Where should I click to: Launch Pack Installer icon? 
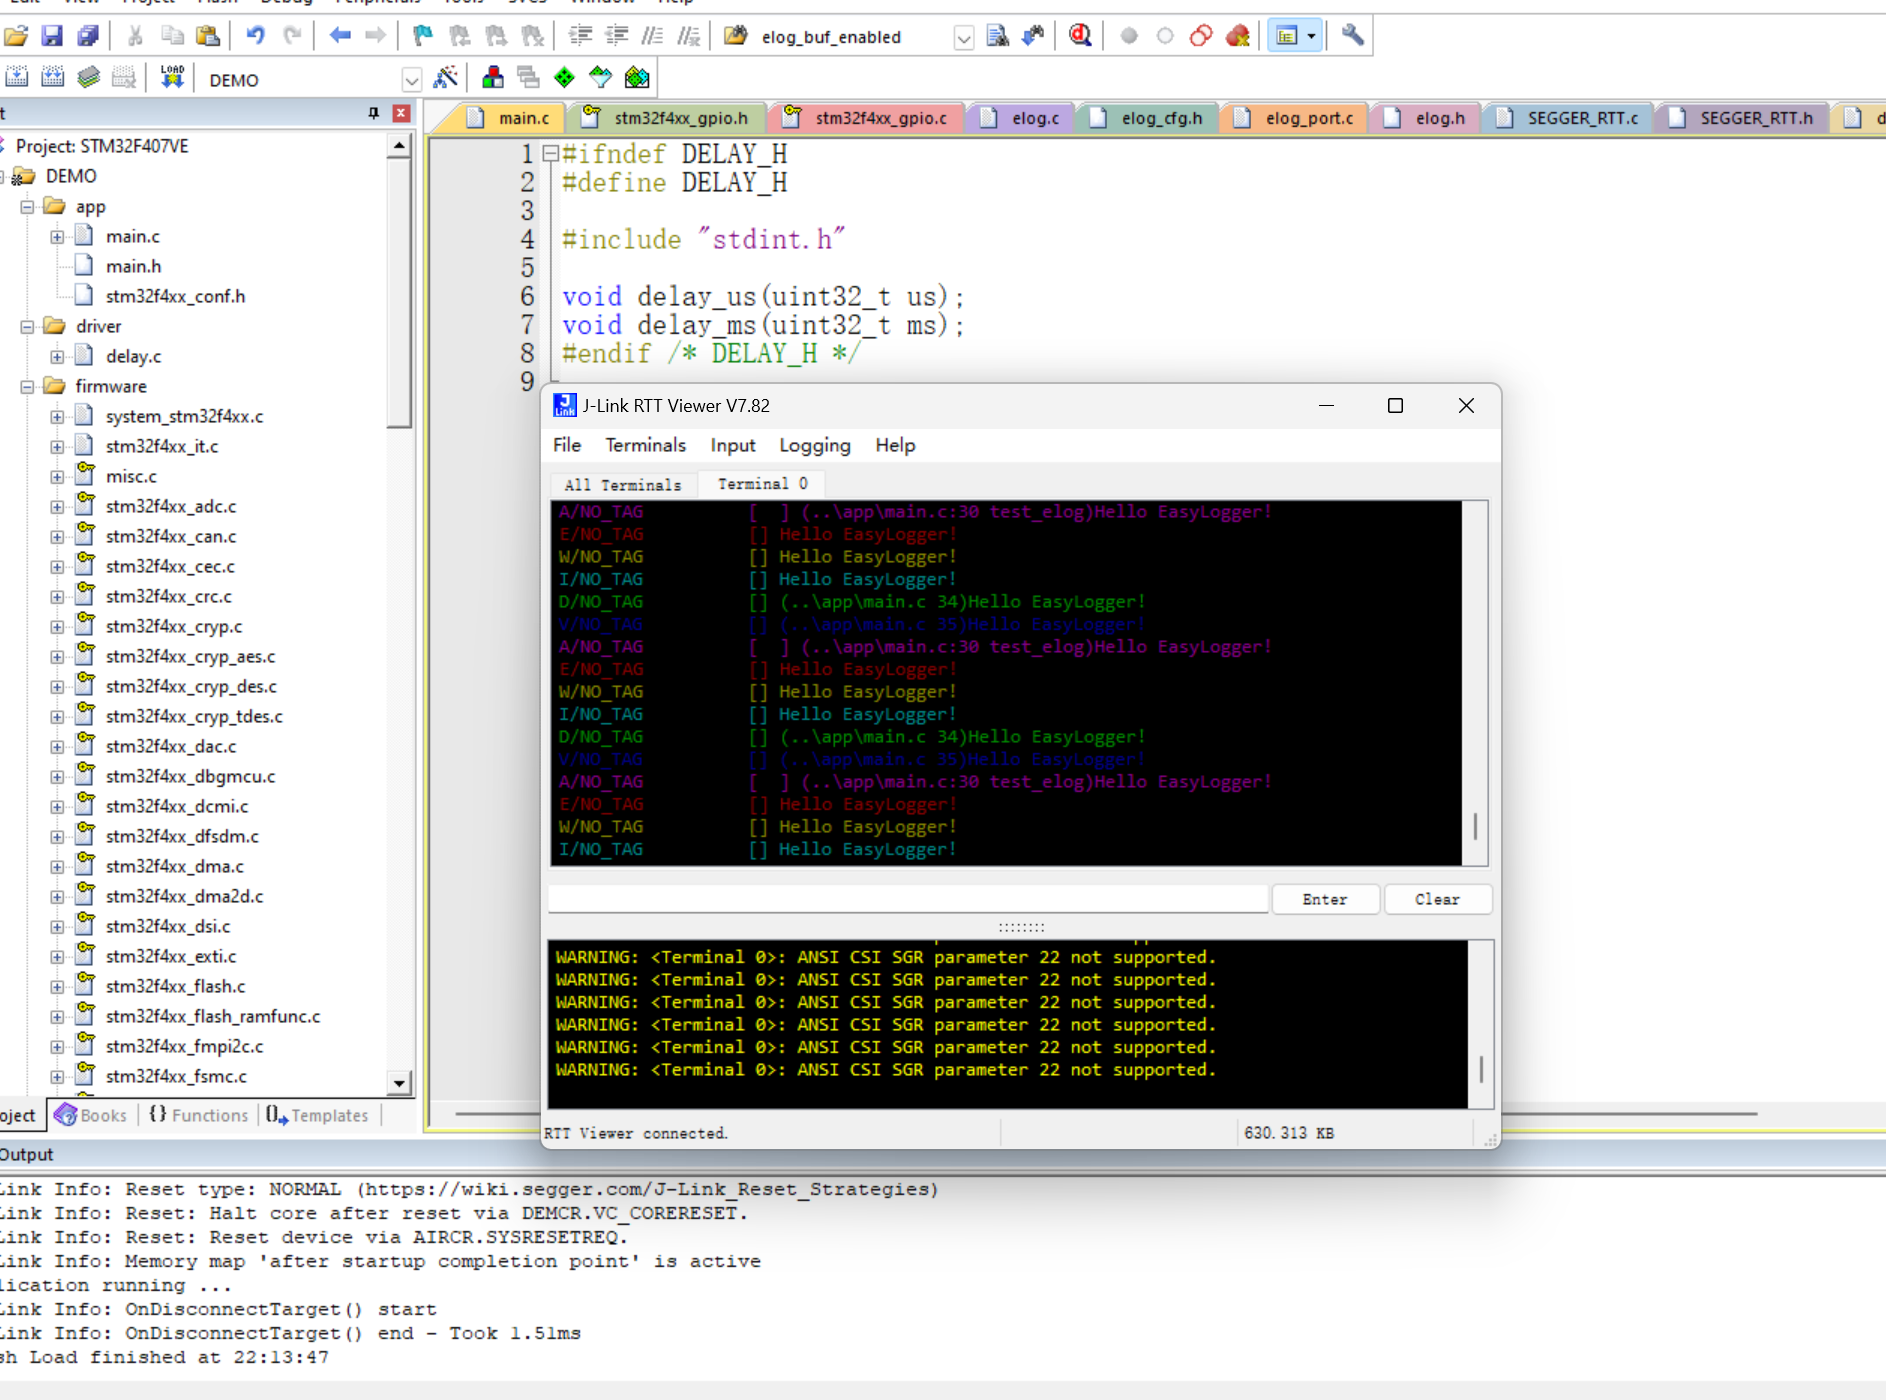point(637,78)
